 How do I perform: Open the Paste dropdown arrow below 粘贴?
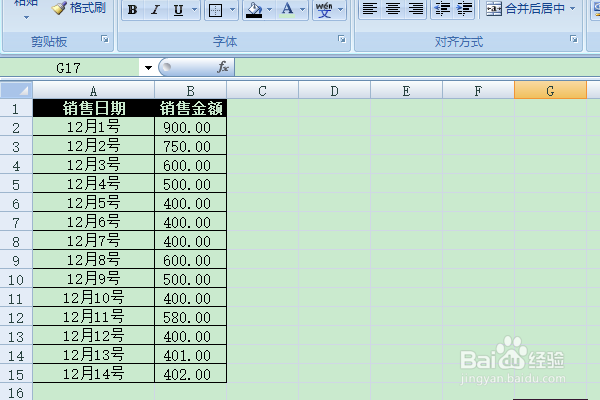point(26,17)
